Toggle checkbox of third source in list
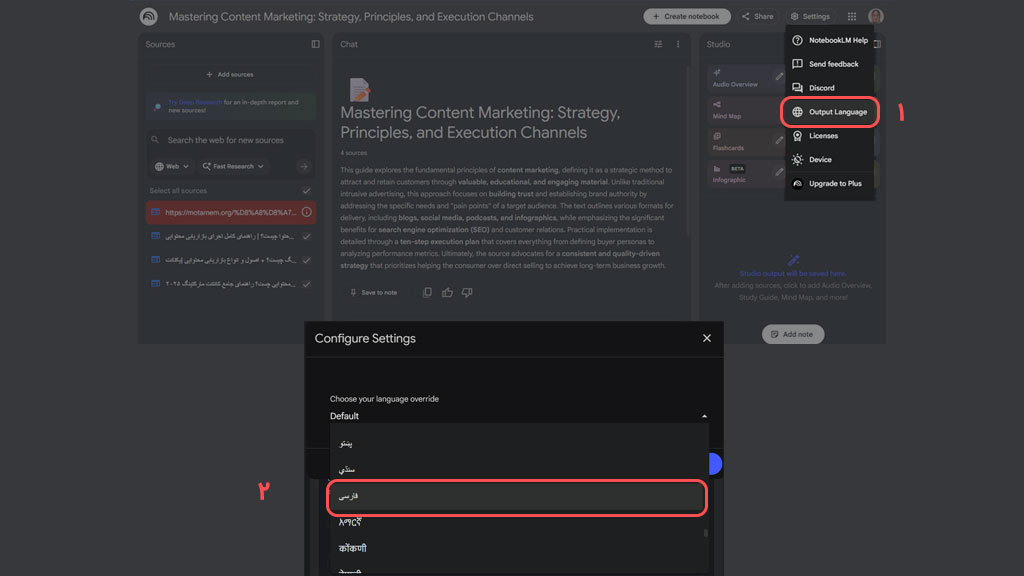This screenshot has height=576, width=1024. click(306, 260)
